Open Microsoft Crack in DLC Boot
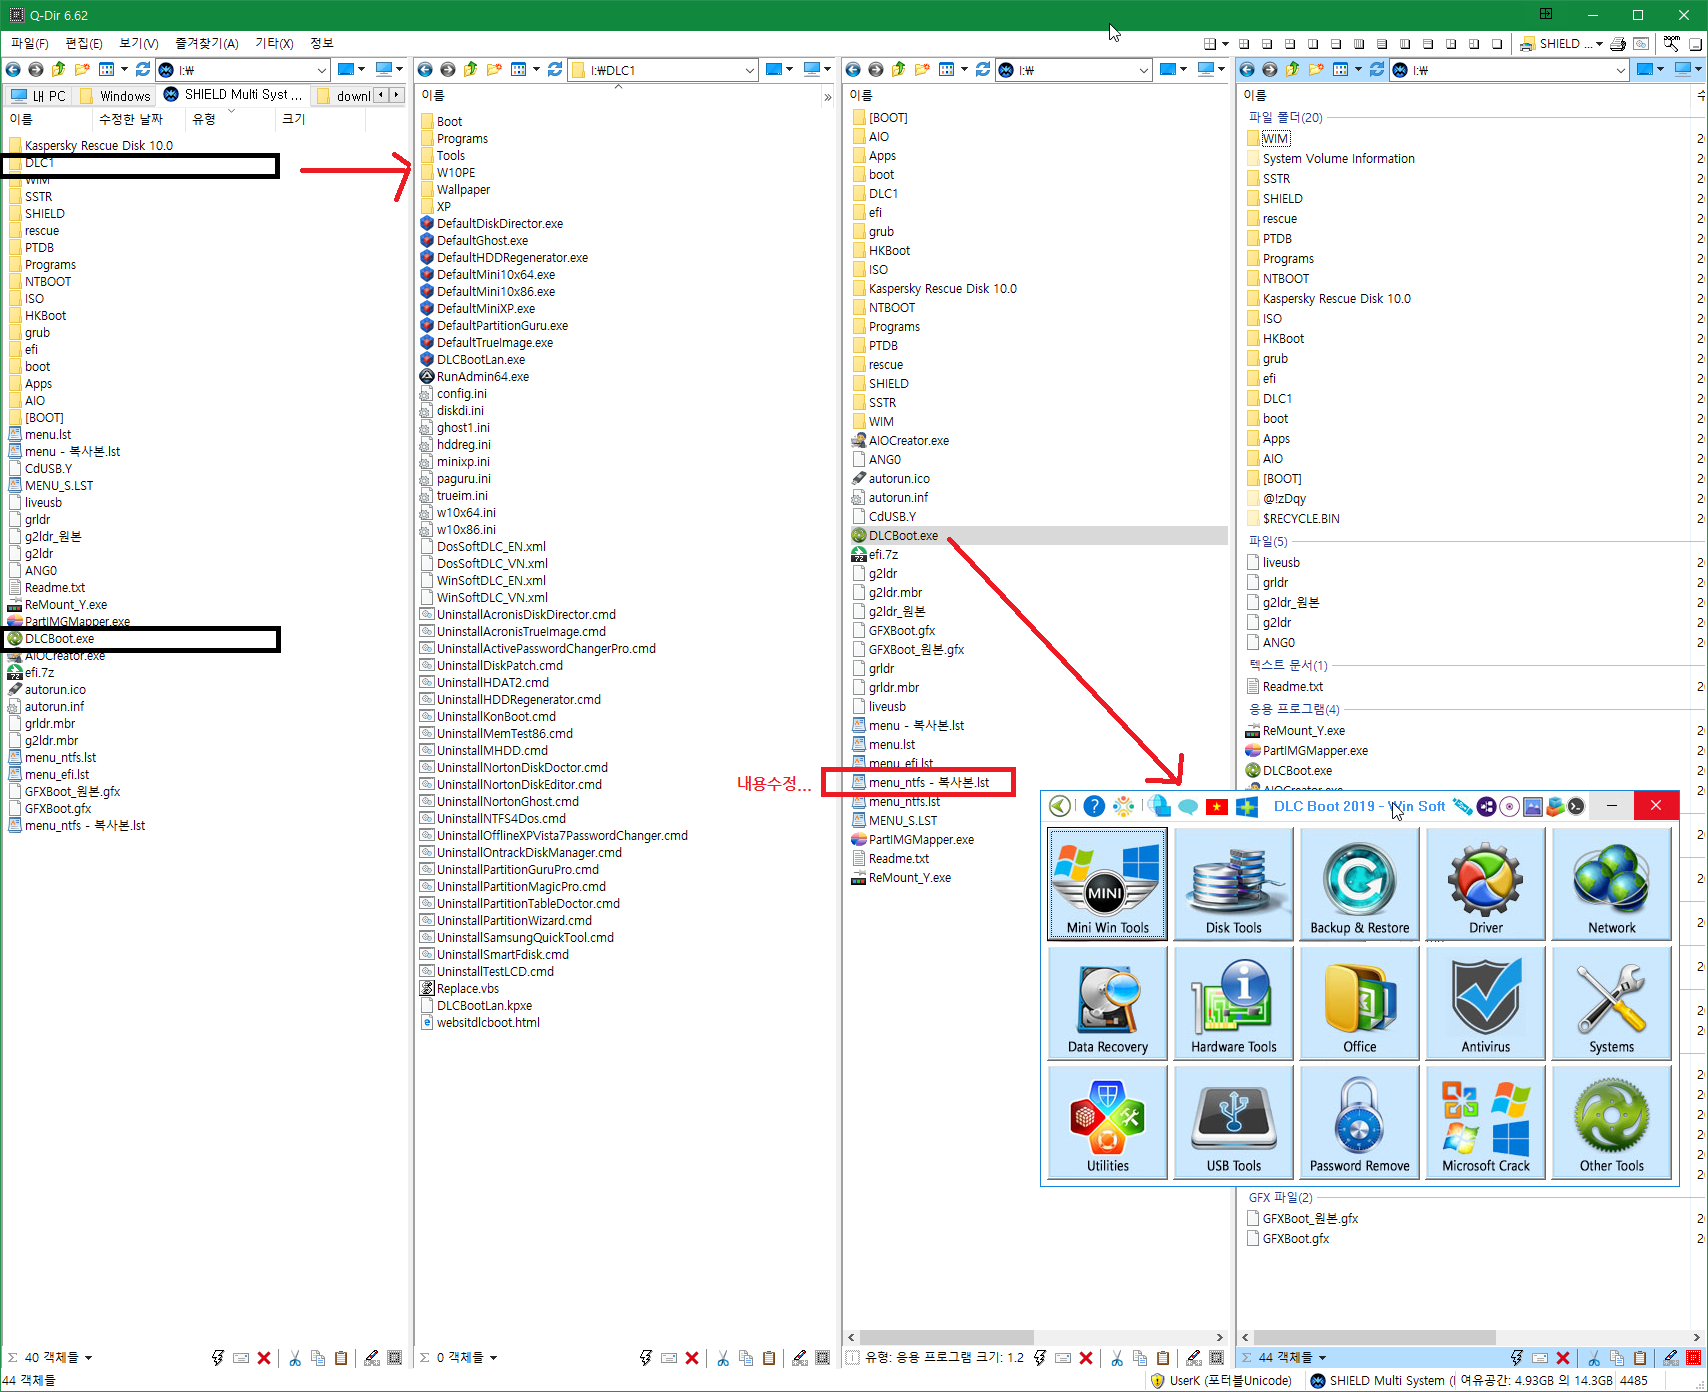Viewport: 1708px width, 1392px height. [x=1485, y=1122]
